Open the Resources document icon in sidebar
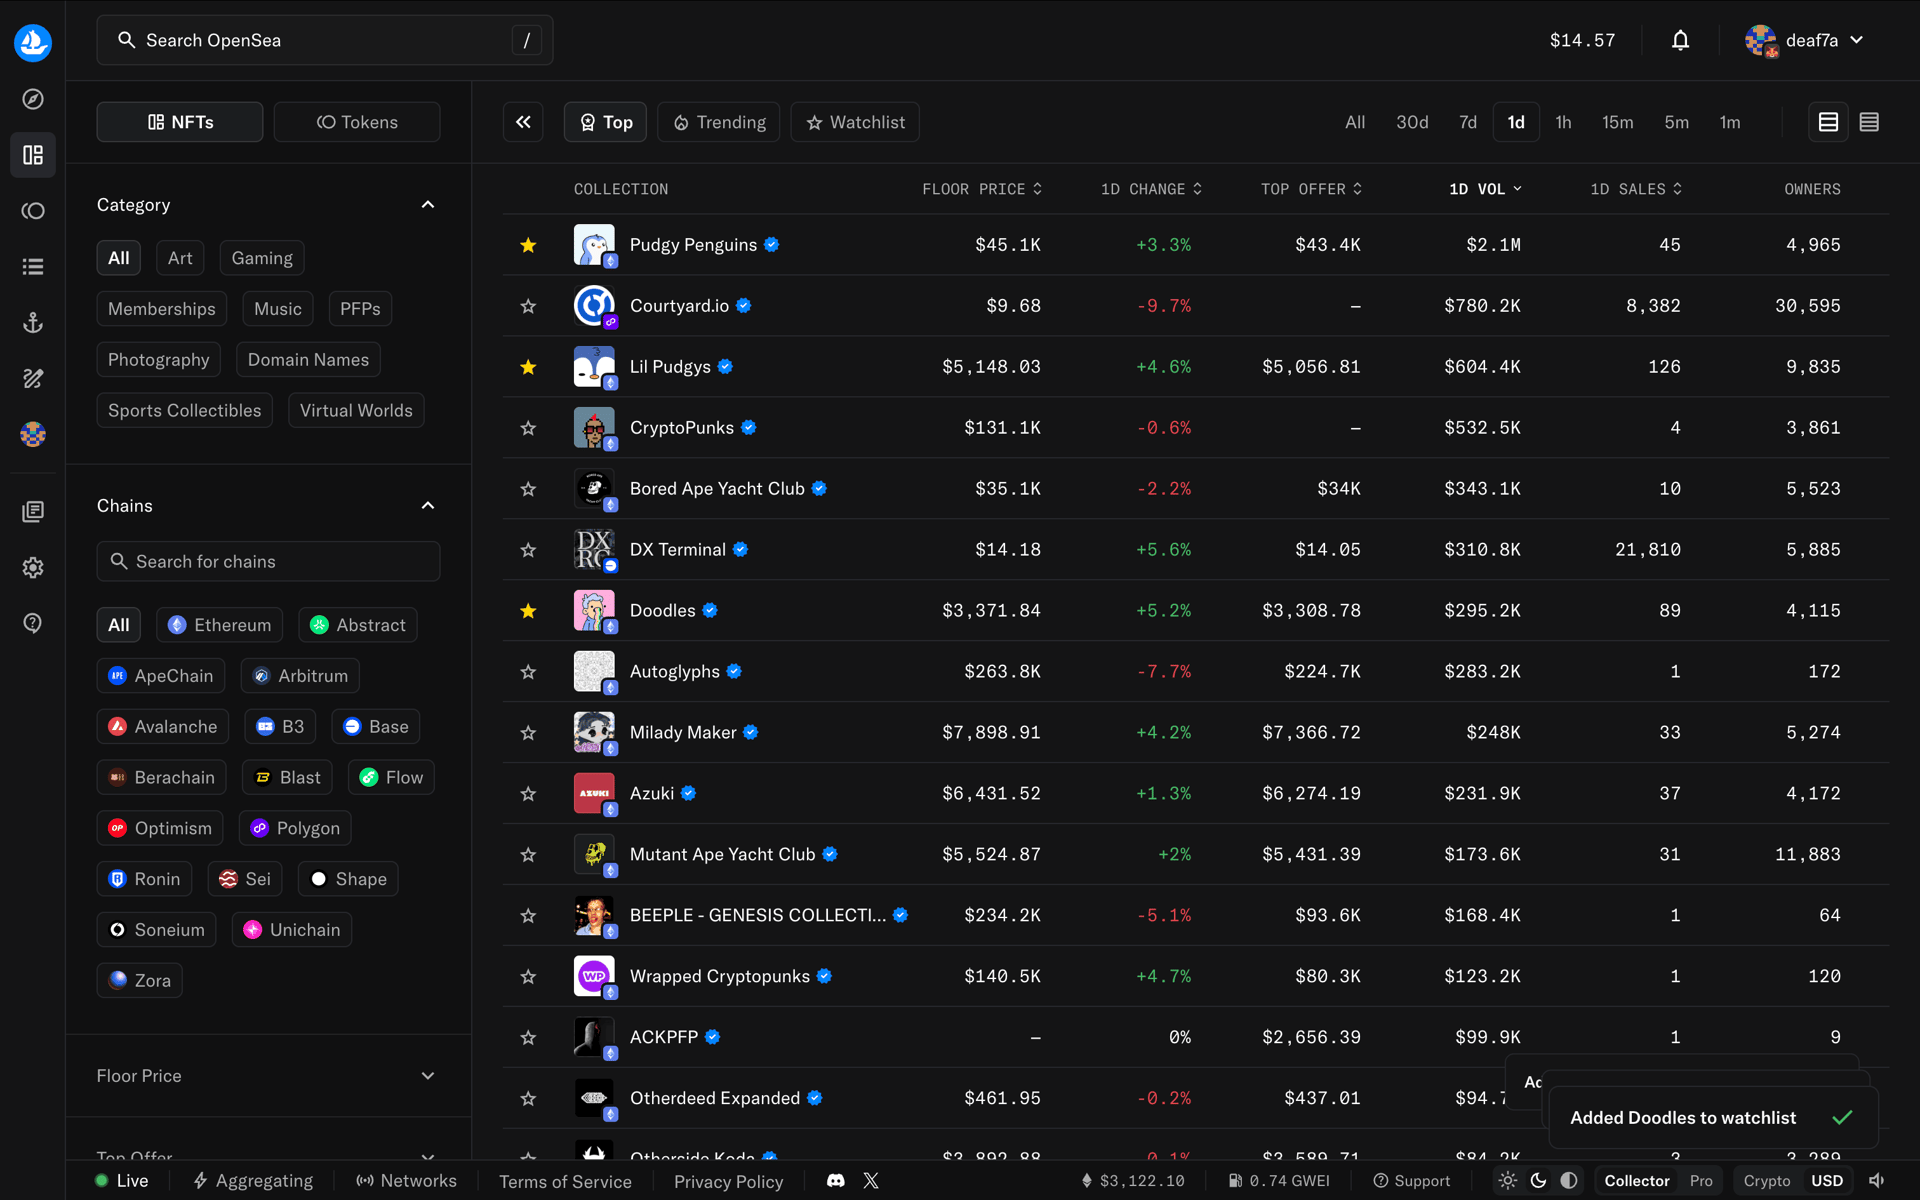This screenshot has height=1200, width=1920. tap(33, 512)
